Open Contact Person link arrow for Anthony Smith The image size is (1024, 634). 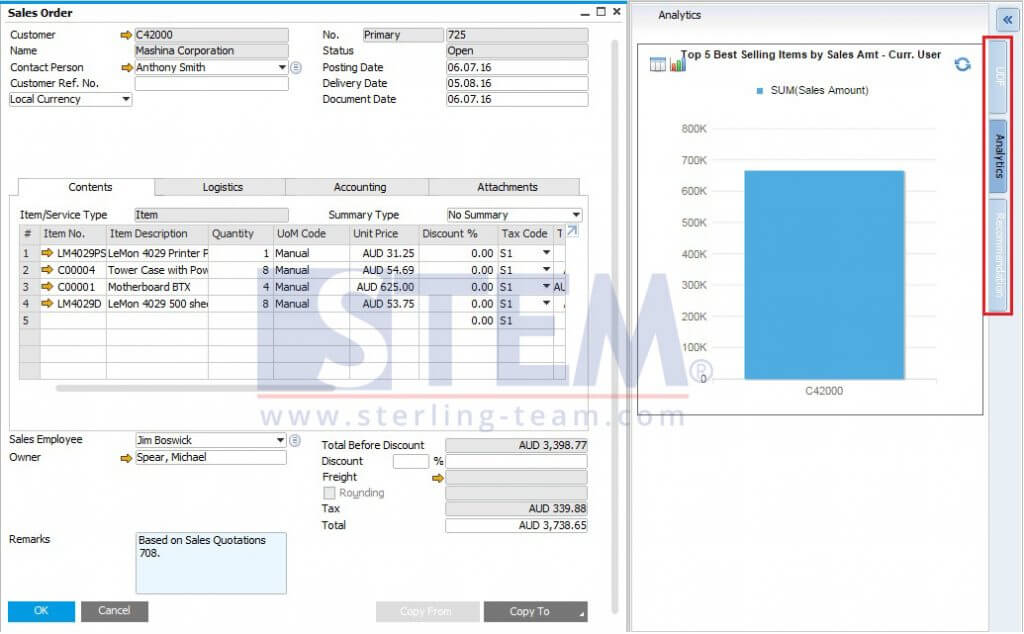[x=126, y=67]
